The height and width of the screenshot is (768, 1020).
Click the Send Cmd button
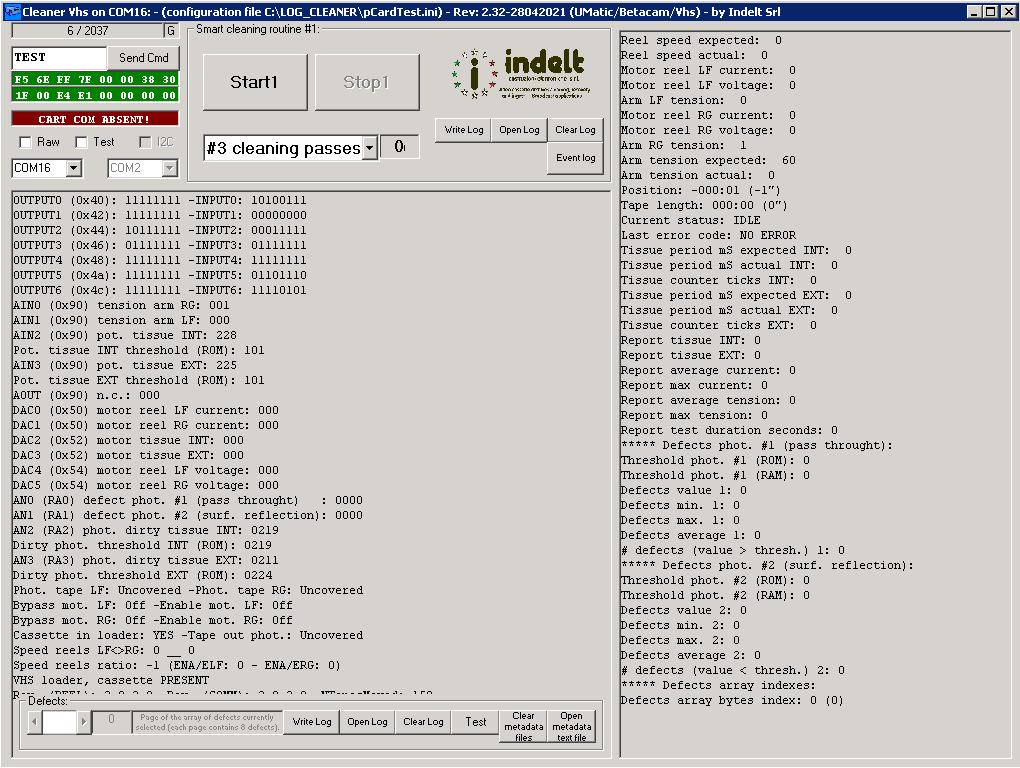(x=143, y=58)
